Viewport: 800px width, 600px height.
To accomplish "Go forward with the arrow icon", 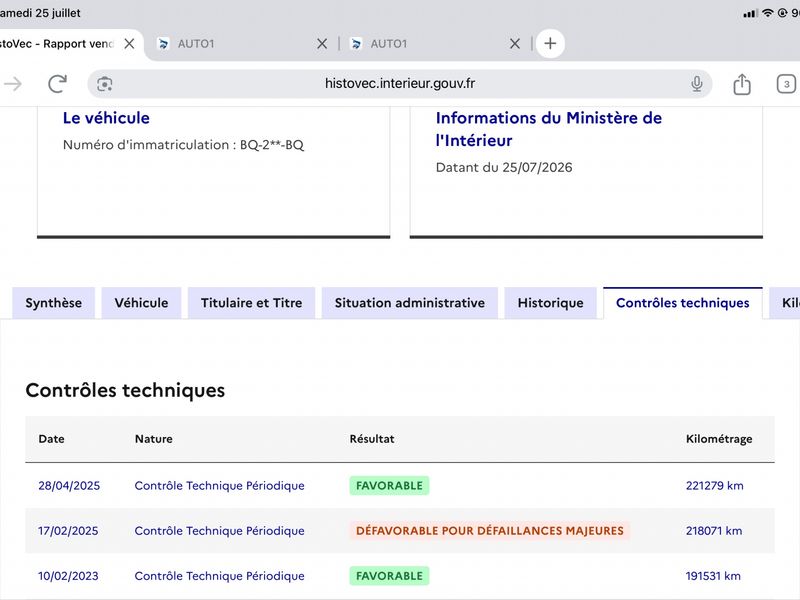I will click(13, 84).
